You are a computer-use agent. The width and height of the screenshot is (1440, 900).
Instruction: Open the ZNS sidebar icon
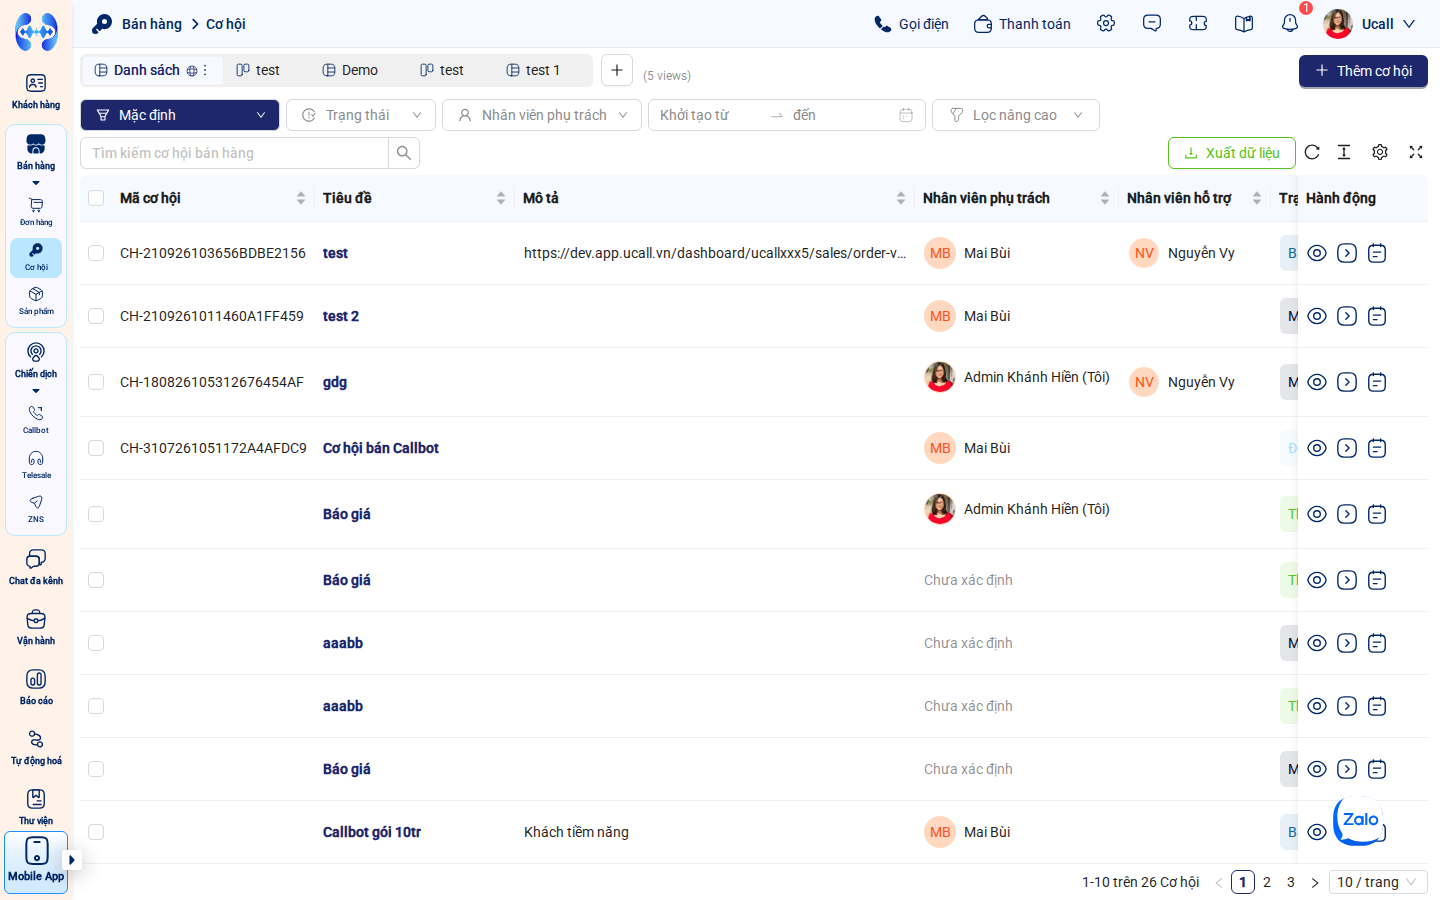36,508
